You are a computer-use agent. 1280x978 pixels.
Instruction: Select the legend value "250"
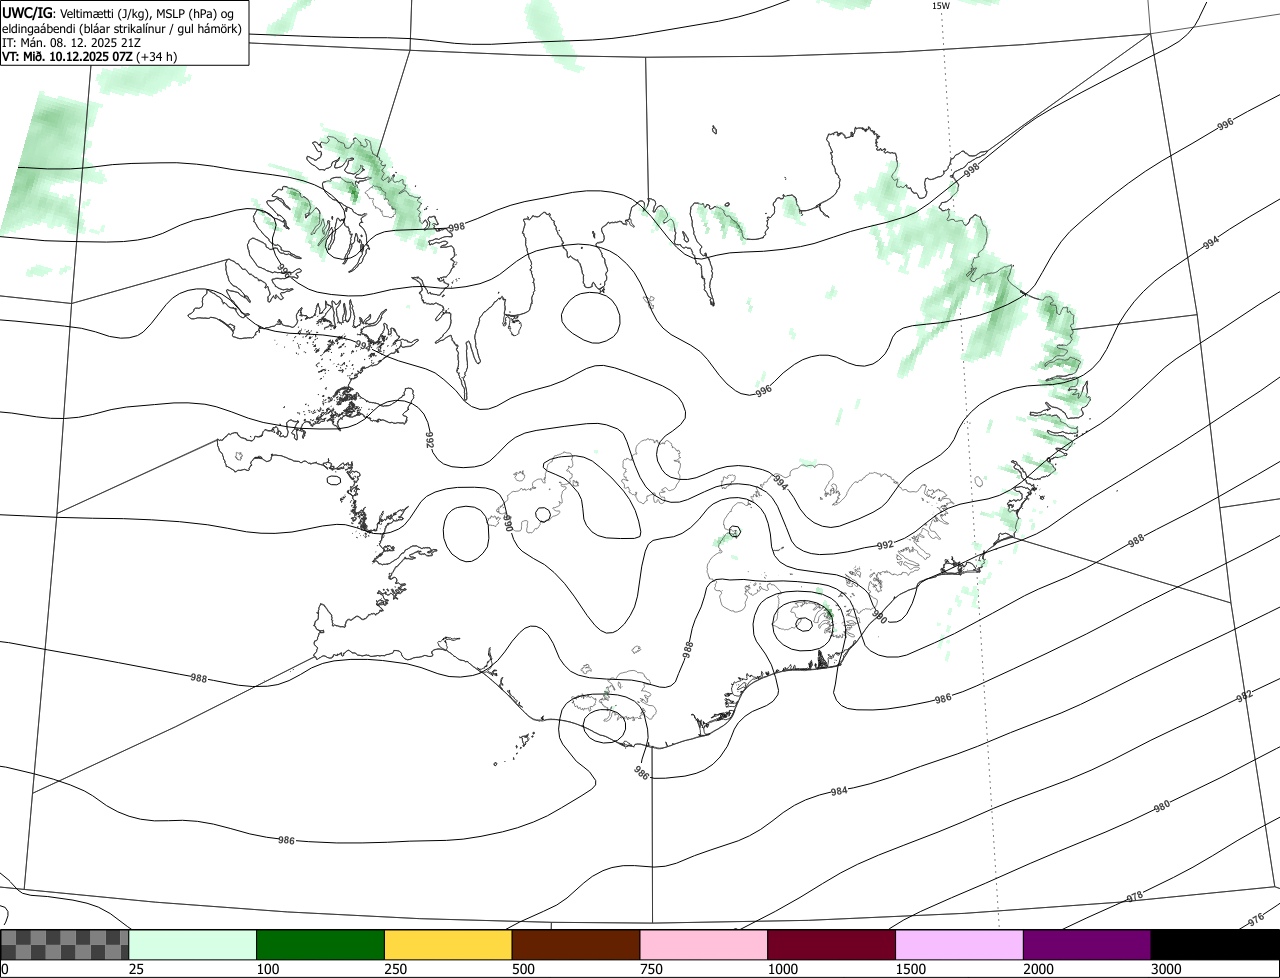(394, 969)
